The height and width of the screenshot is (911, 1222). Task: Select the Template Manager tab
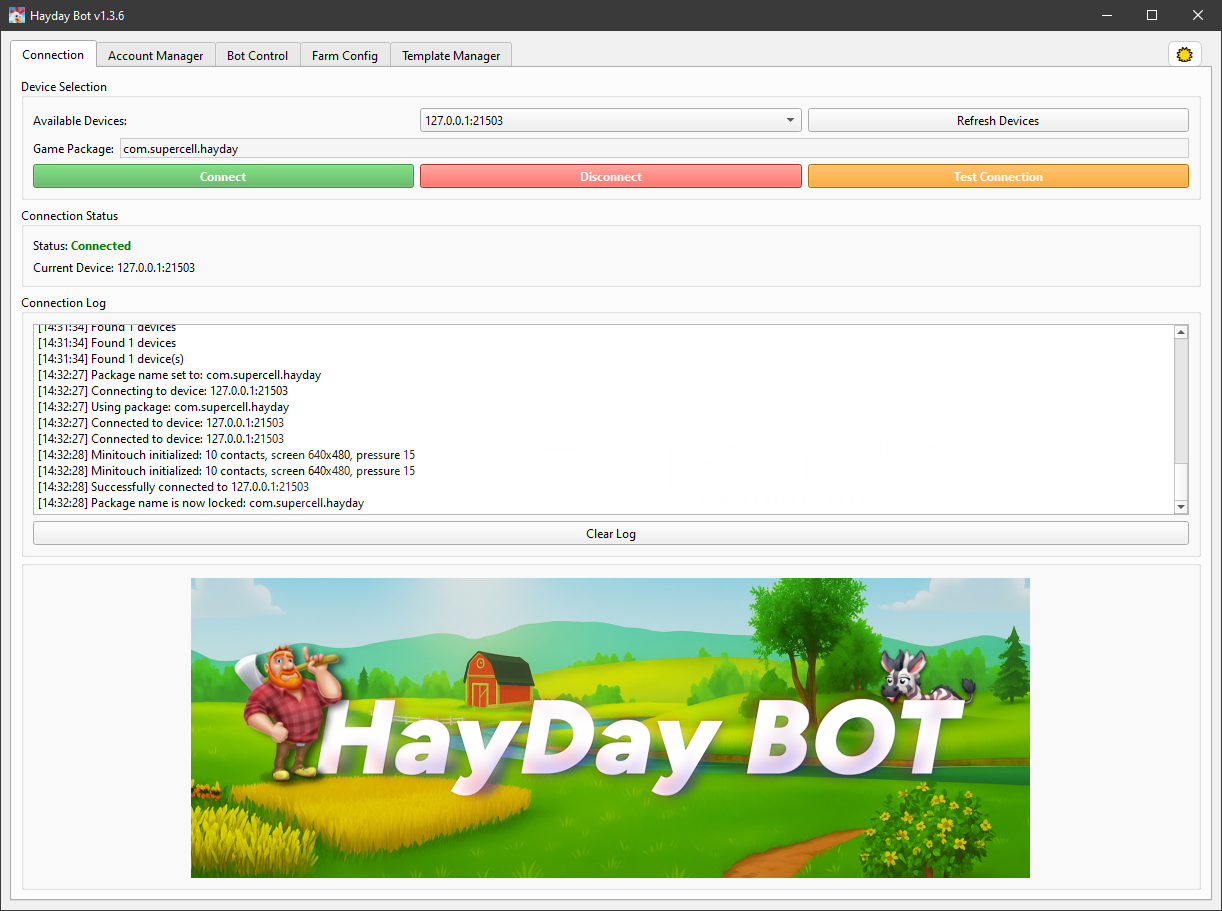(451, 56)
